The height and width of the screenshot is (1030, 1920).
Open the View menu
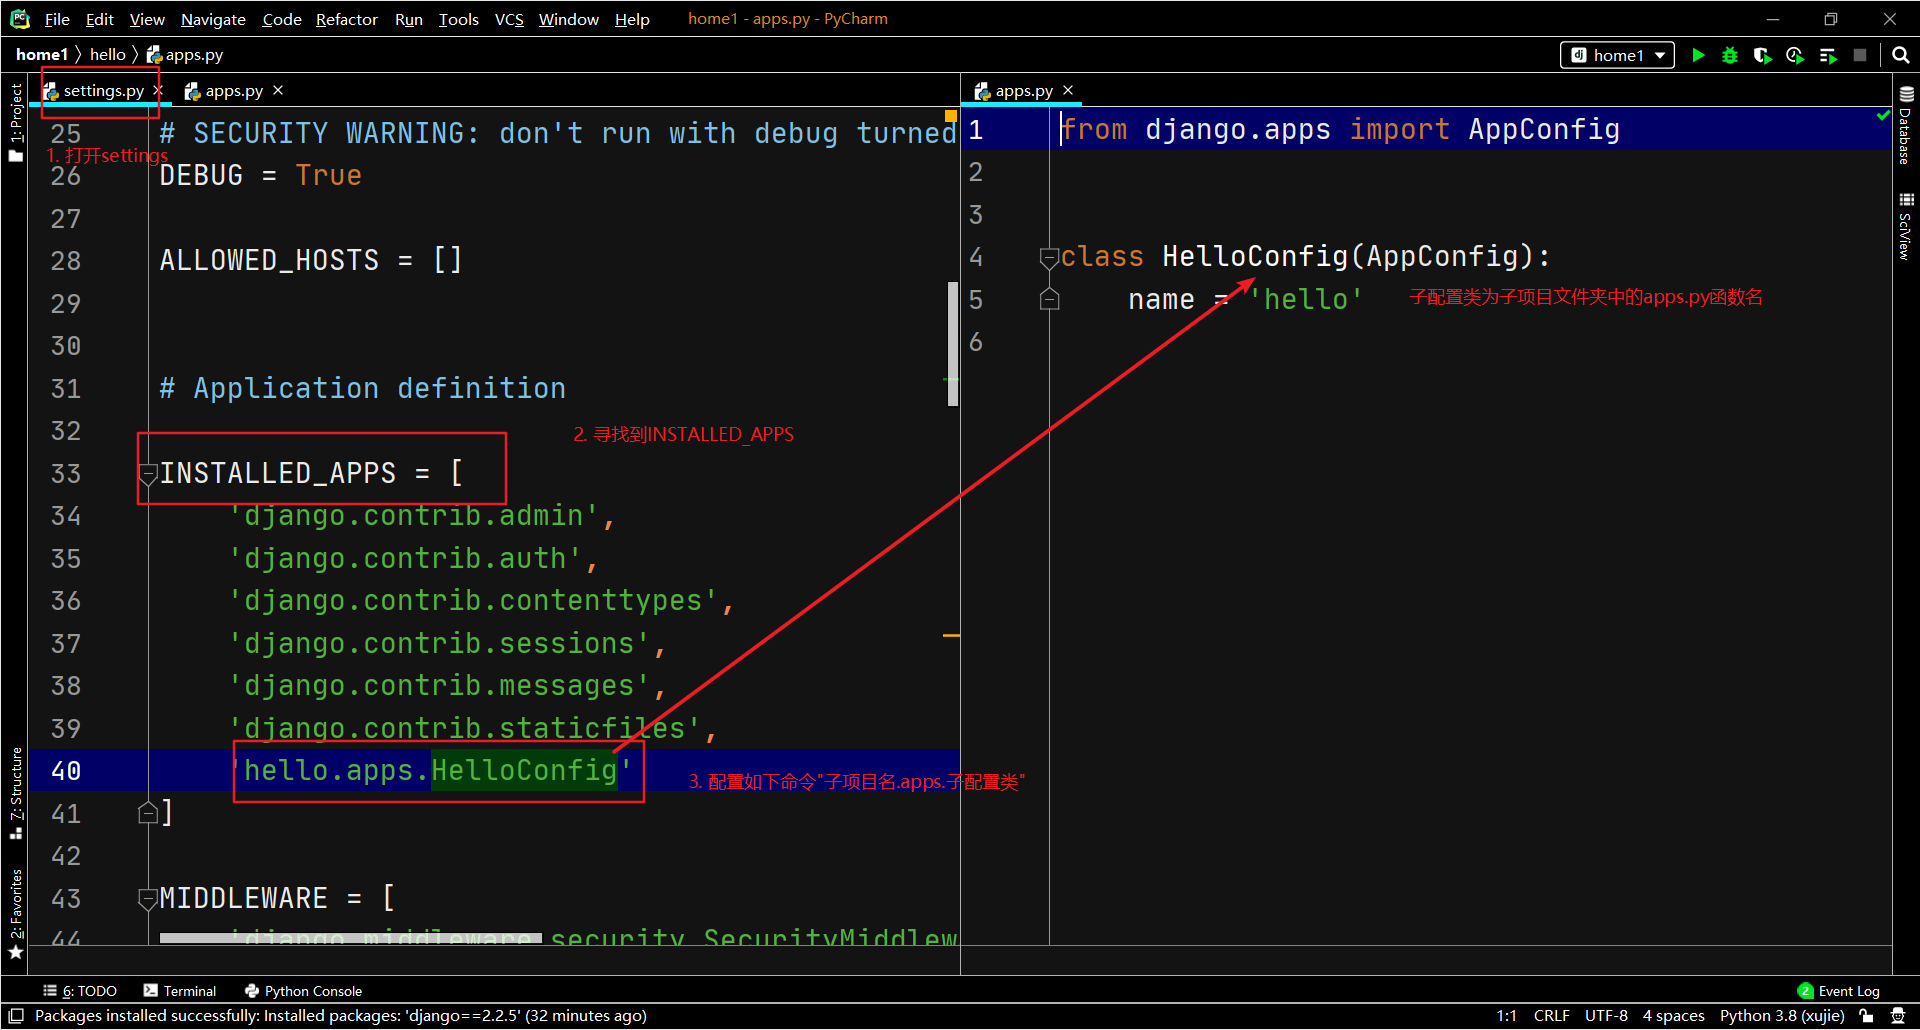(x=147, y=19)
